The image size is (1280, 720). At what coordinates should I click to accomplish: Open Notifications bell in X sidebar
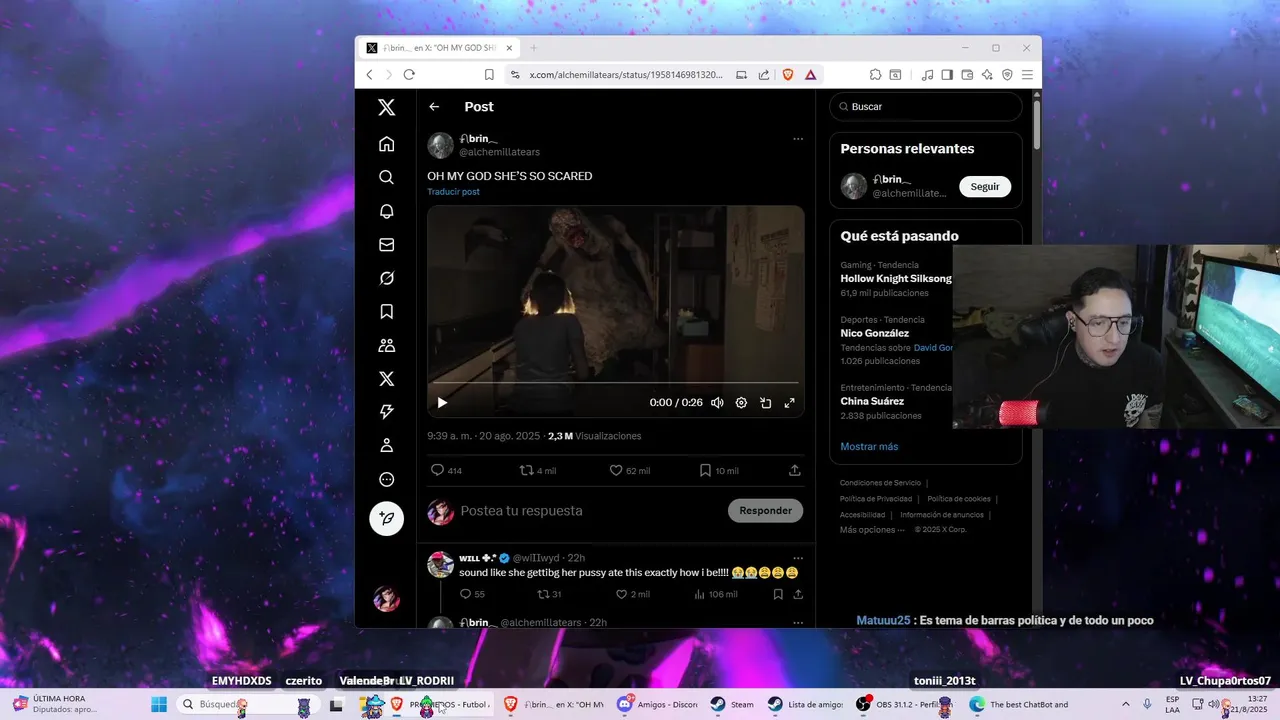[387, 211]
